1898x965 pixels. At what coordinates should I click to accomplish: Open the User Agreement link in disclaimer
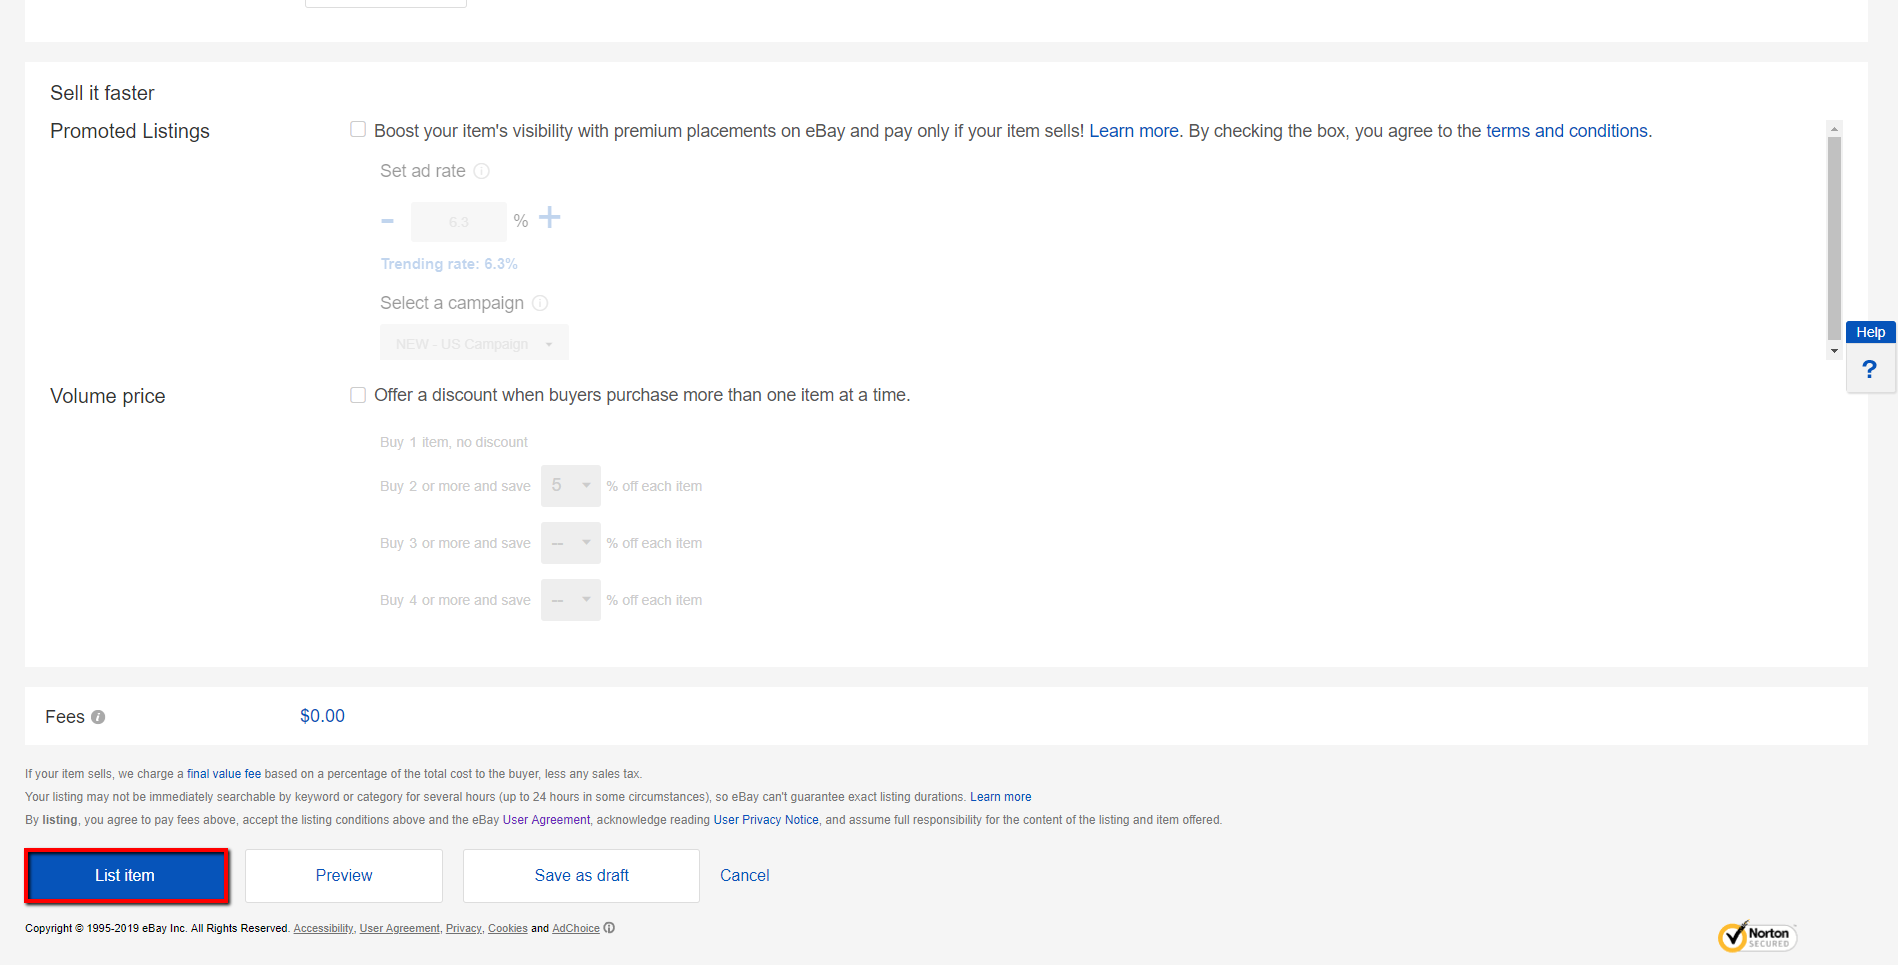pos(546,820)
